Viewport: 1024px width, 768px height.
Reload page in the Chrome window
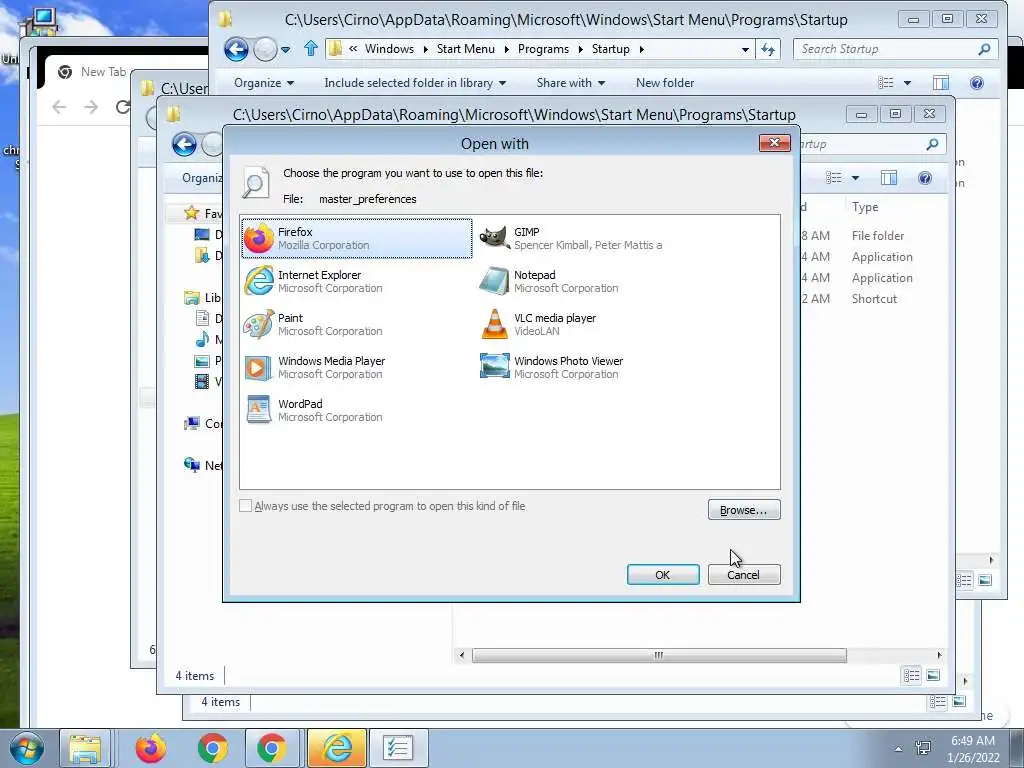[123, 106]
